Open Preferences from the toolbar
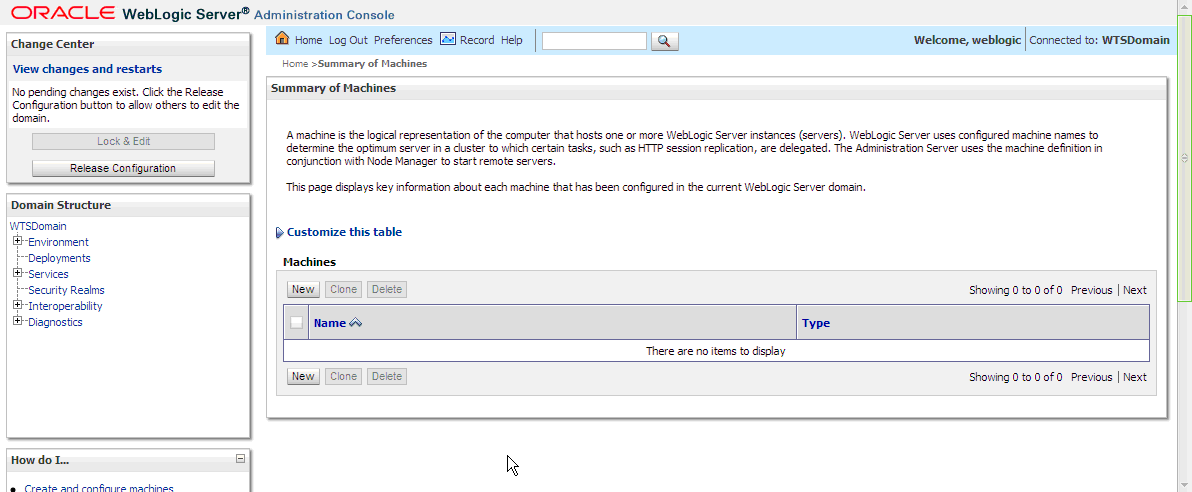This screenshot has height=492, width=1192. [403, 40]
